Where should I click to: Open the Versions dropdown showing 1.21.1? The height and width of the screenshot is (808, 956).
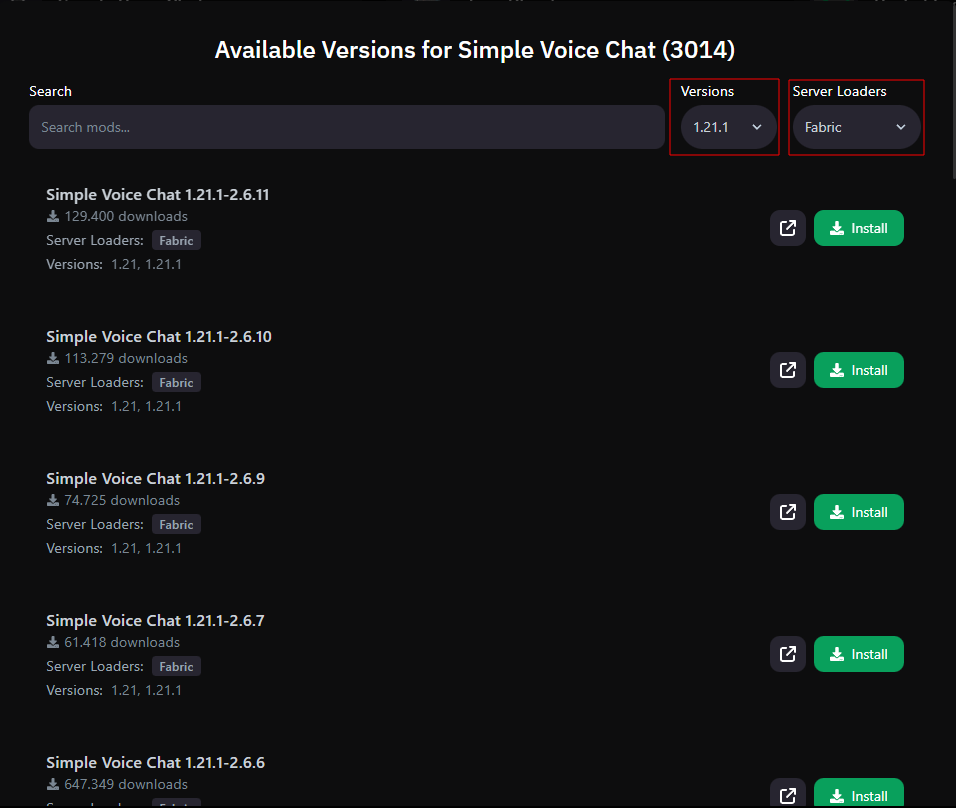724,127
